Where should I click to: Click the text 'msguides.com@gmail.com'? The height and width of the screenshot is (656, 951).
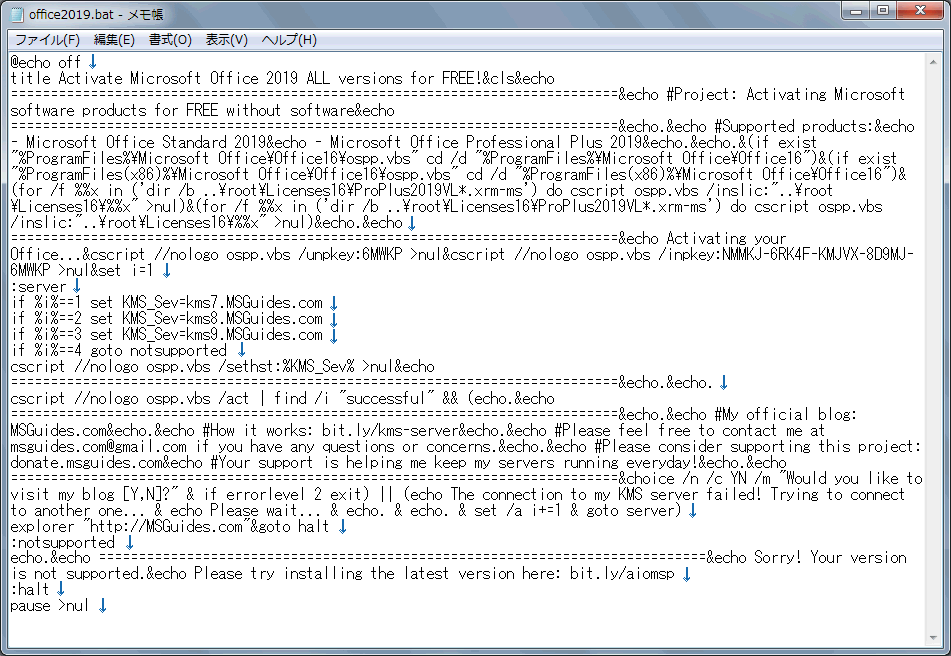click(x=98, y=446)
